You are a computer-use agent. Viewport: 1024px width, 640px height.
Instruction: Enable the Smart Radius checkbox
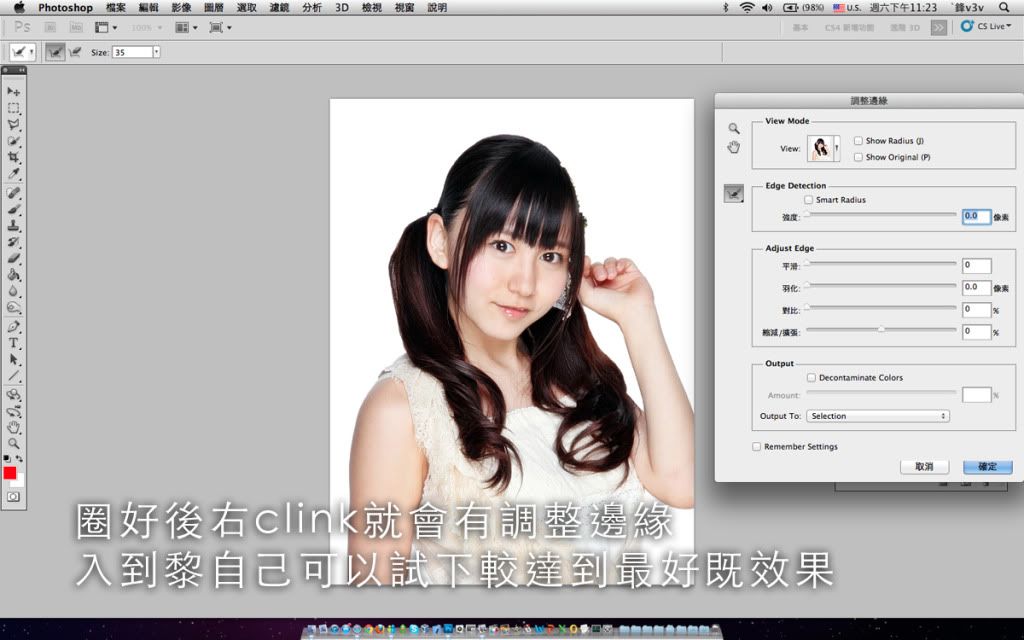click(x=808, y=200)
